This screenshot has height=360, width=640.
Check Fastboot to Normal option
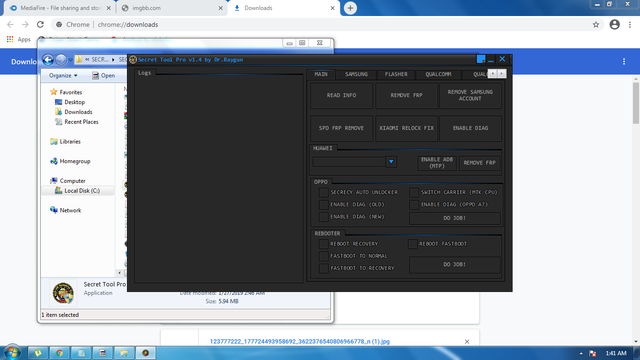[324, 256]
